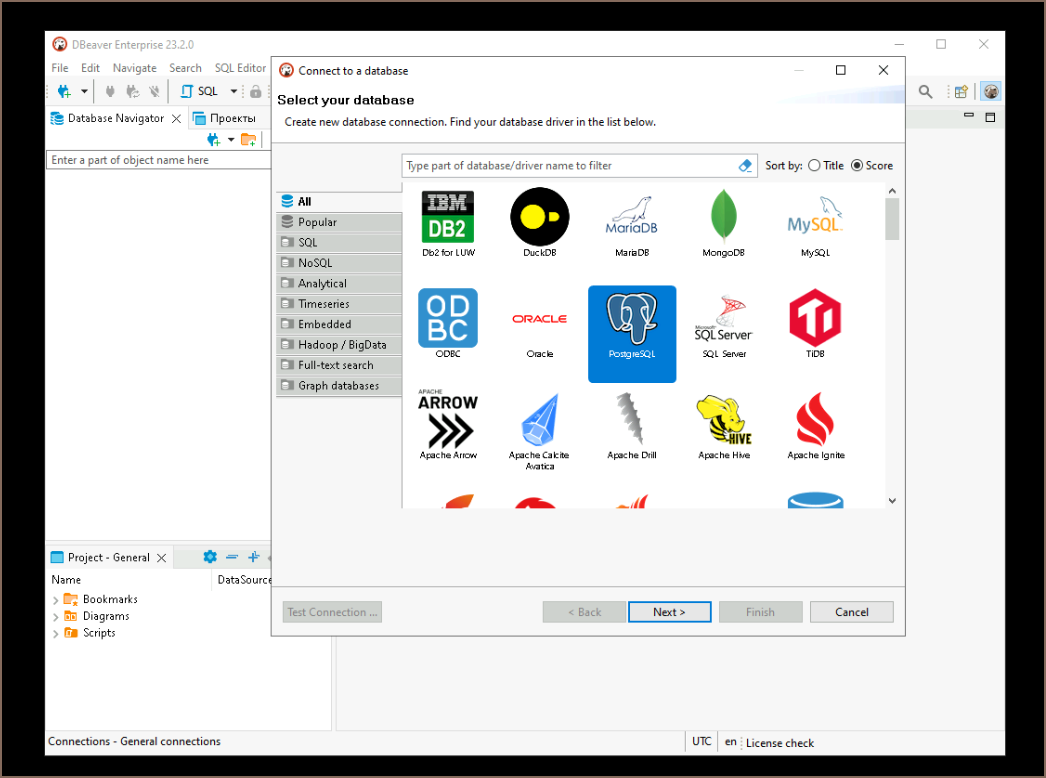Choose the MongoDB driver icon
The width and height of the screenshot is (1046, 778).
(723, 219)
